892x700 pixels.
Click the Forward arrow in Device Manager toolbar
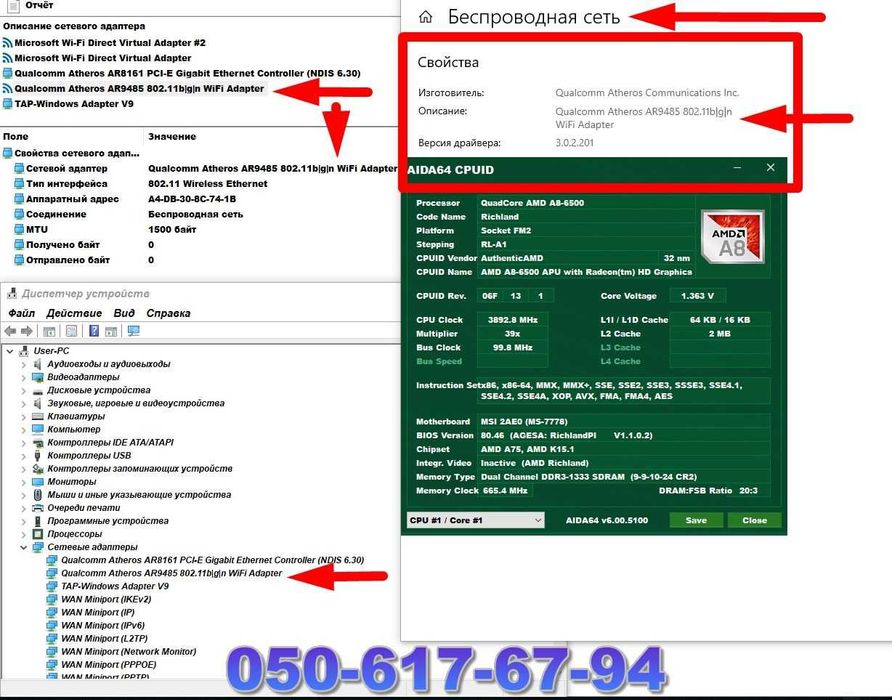(x=27, y=331)
